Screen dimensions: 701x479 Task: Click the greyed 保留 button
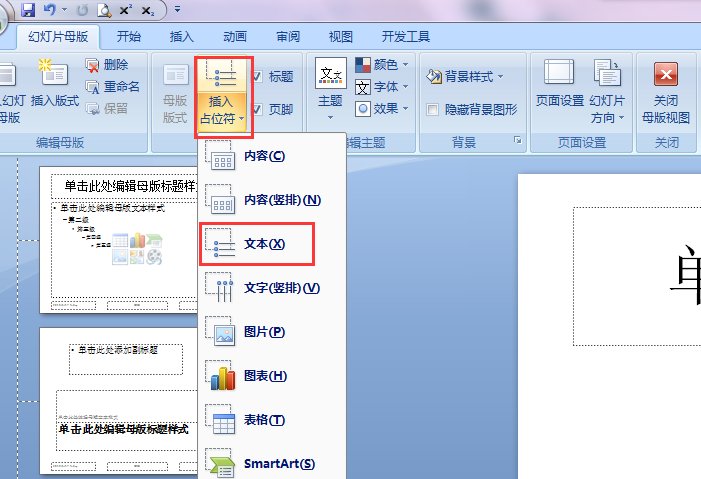107,108
